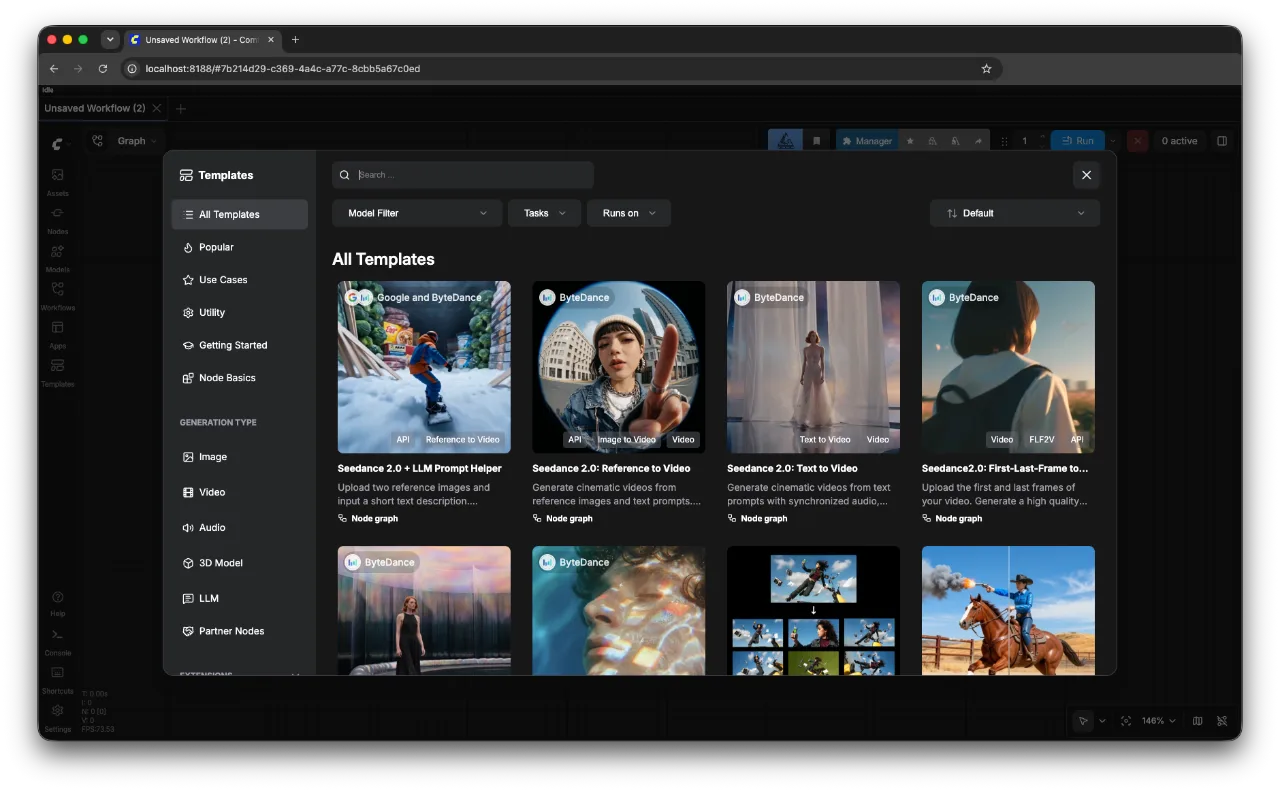This screenshot has height=791, width=1280.
Task: Open the Help menu in sidebar
Action: click(57, 602)
